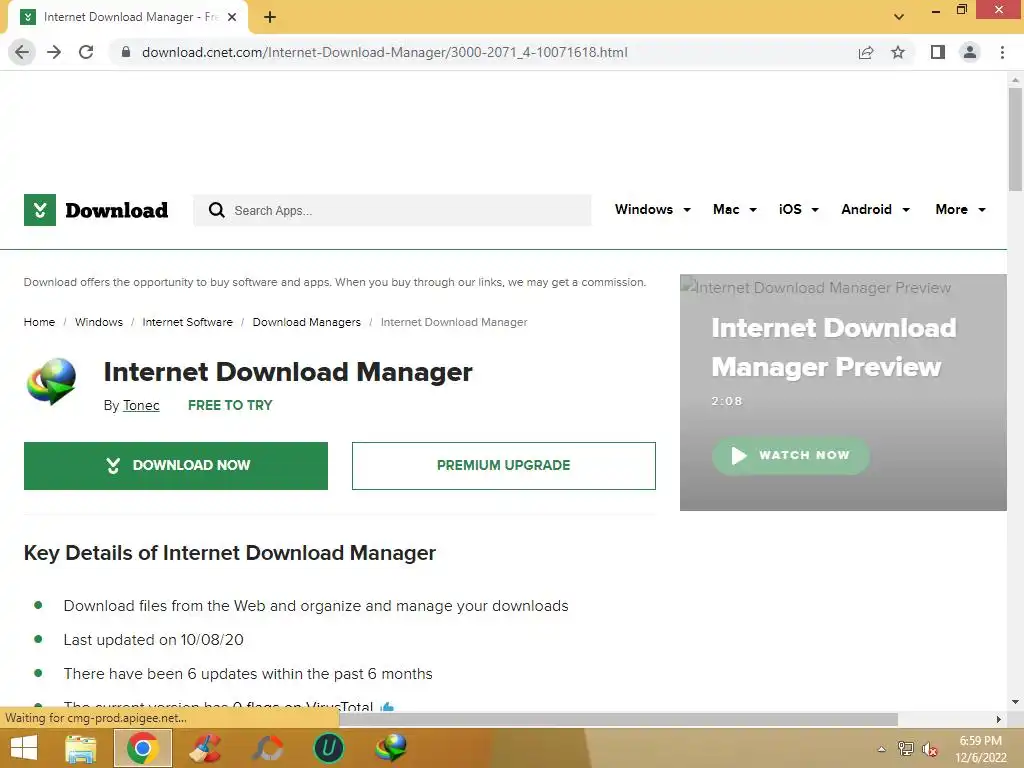This screenshot has width=1024, height=768.
Task: Click the Download Managers breadcrumb link
Action: 306,322
